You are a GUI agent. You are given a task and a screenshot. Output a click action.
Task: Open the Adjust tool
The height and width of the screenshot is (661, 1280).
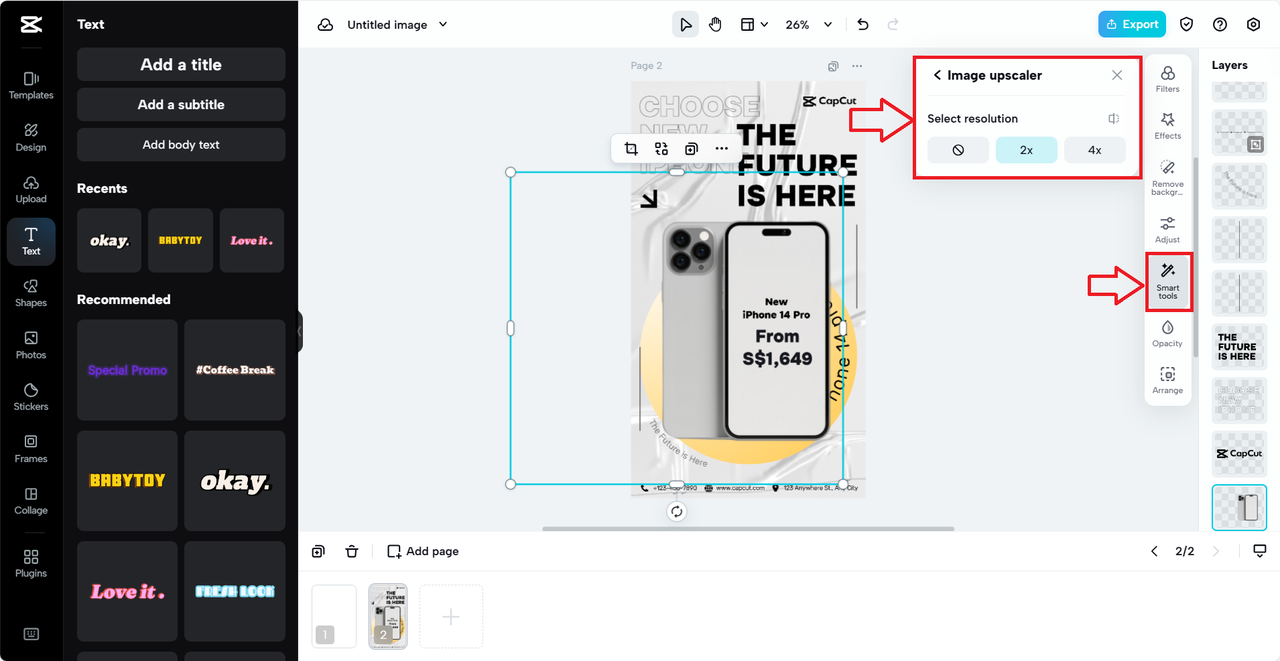point(1167,230)
